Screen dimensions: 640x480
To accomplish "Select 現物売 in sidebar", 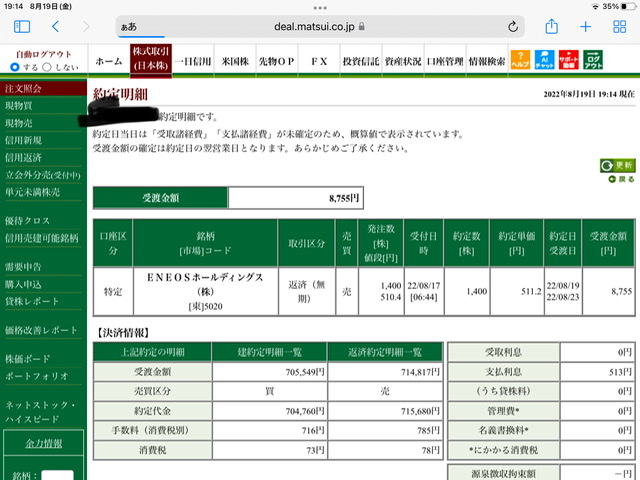I will 19,123.
